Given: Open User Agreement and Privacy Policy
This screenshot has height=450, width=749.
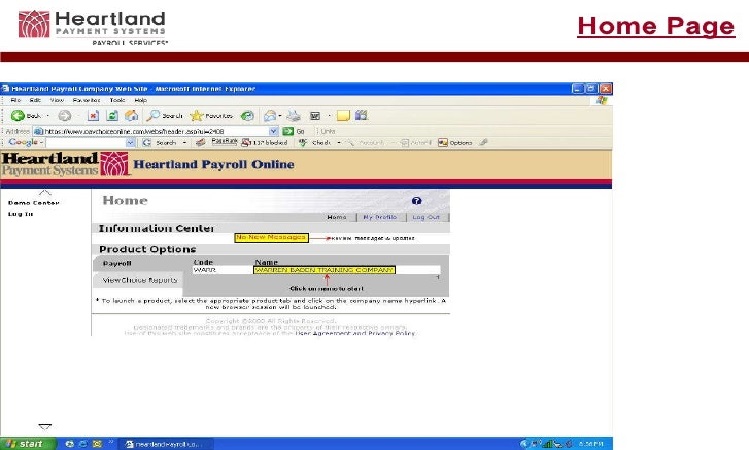Looking at the screenshot, I should pos(355,333).
